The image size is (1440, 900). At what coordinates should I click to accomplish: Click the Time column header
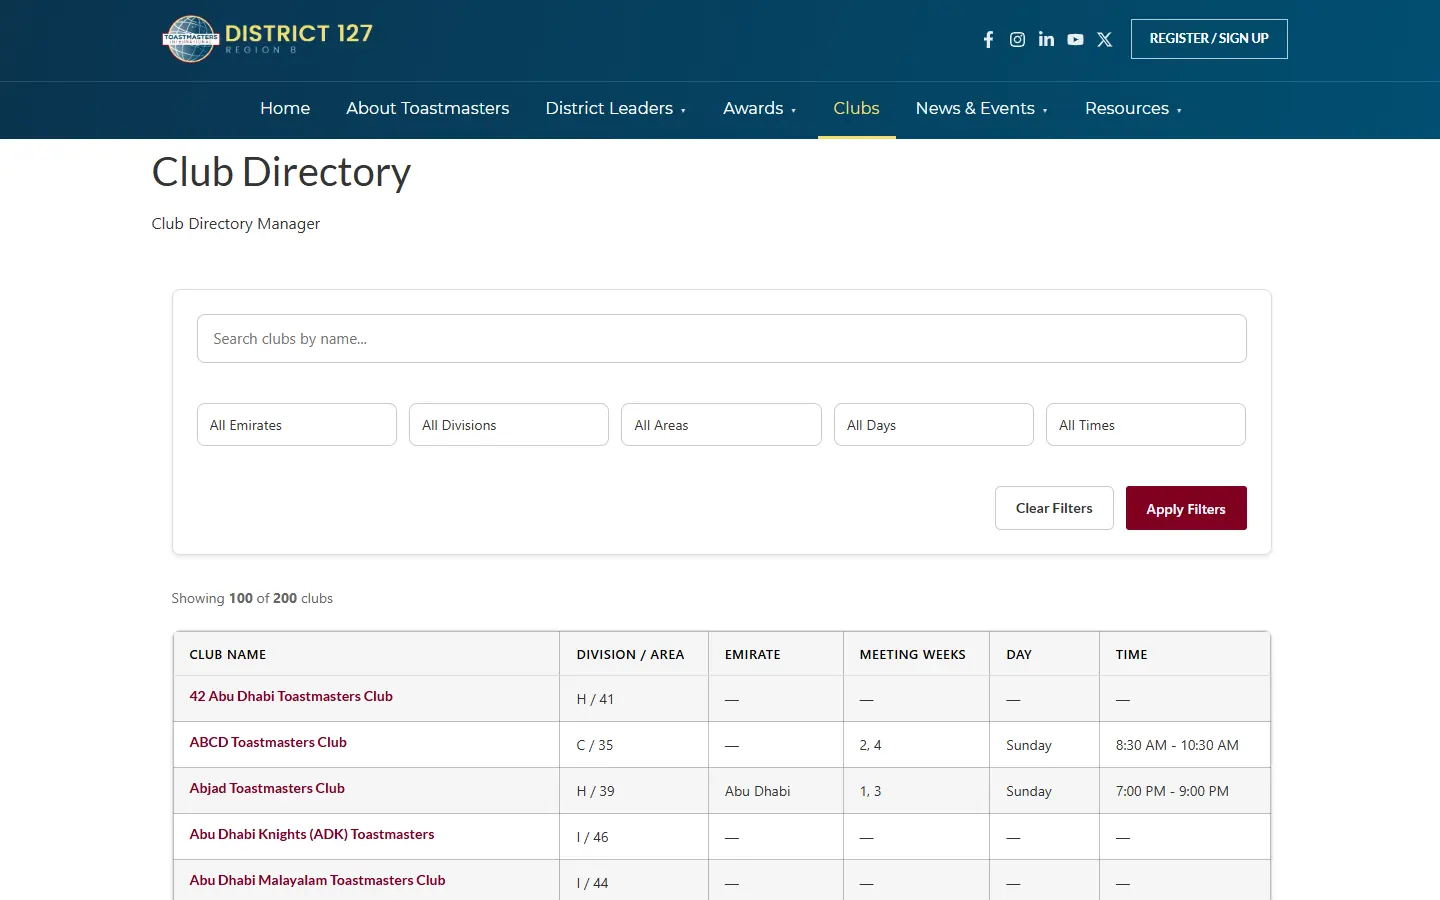[x=1185, y=654]
